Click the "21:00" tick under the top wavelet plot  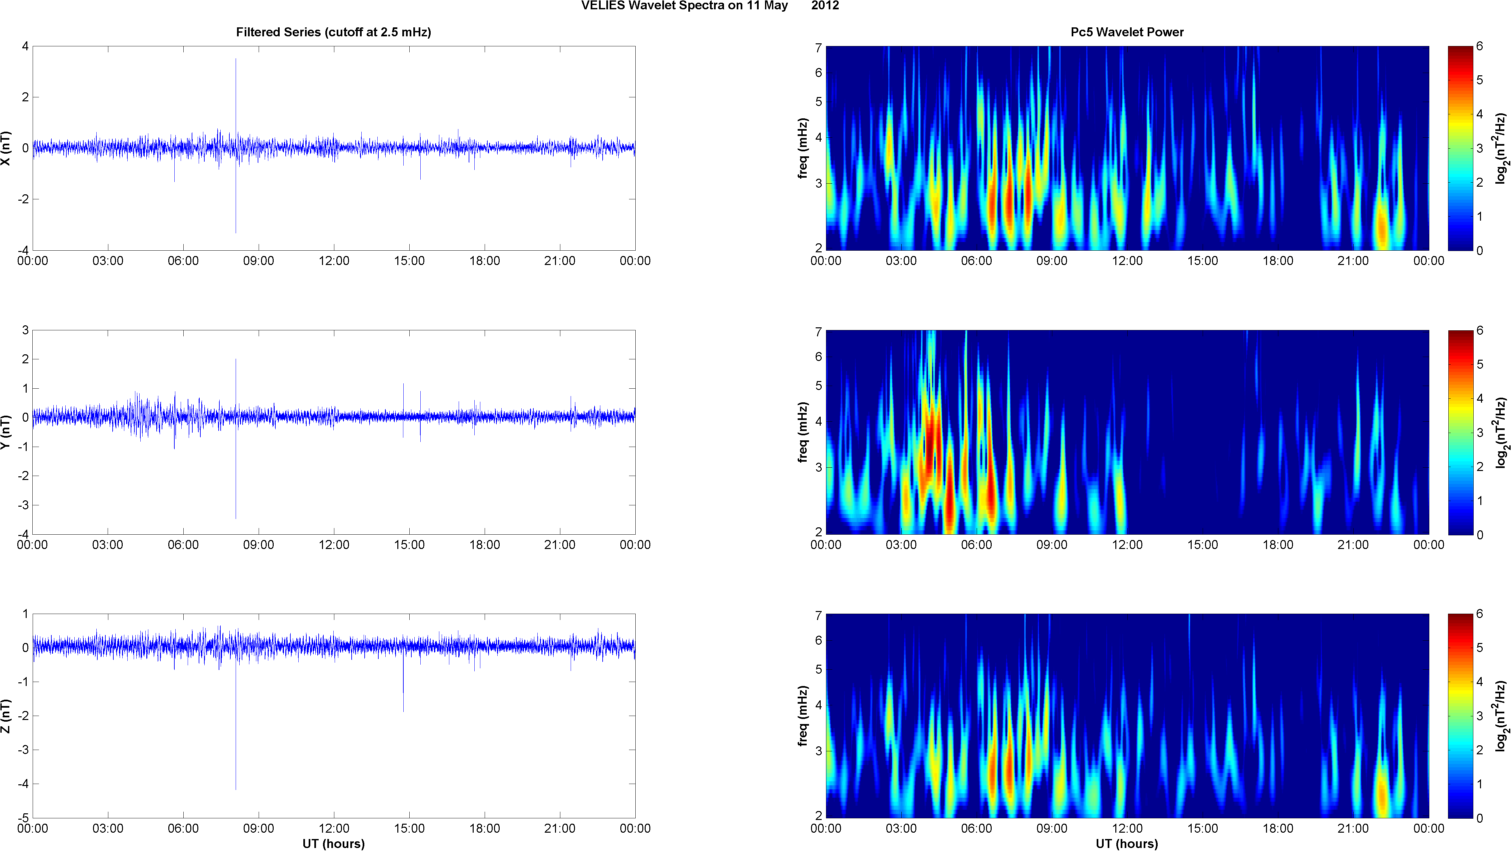(x=1353, y=261)
